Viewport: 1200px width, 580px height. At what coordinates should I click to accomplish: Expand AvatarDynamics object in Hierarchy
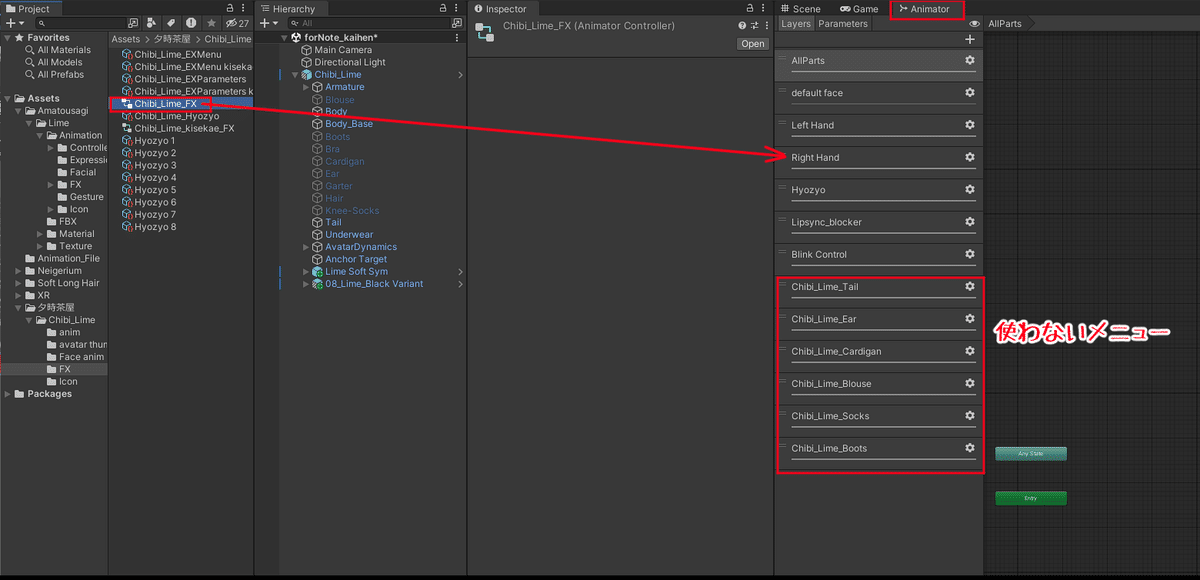point(307,247)
